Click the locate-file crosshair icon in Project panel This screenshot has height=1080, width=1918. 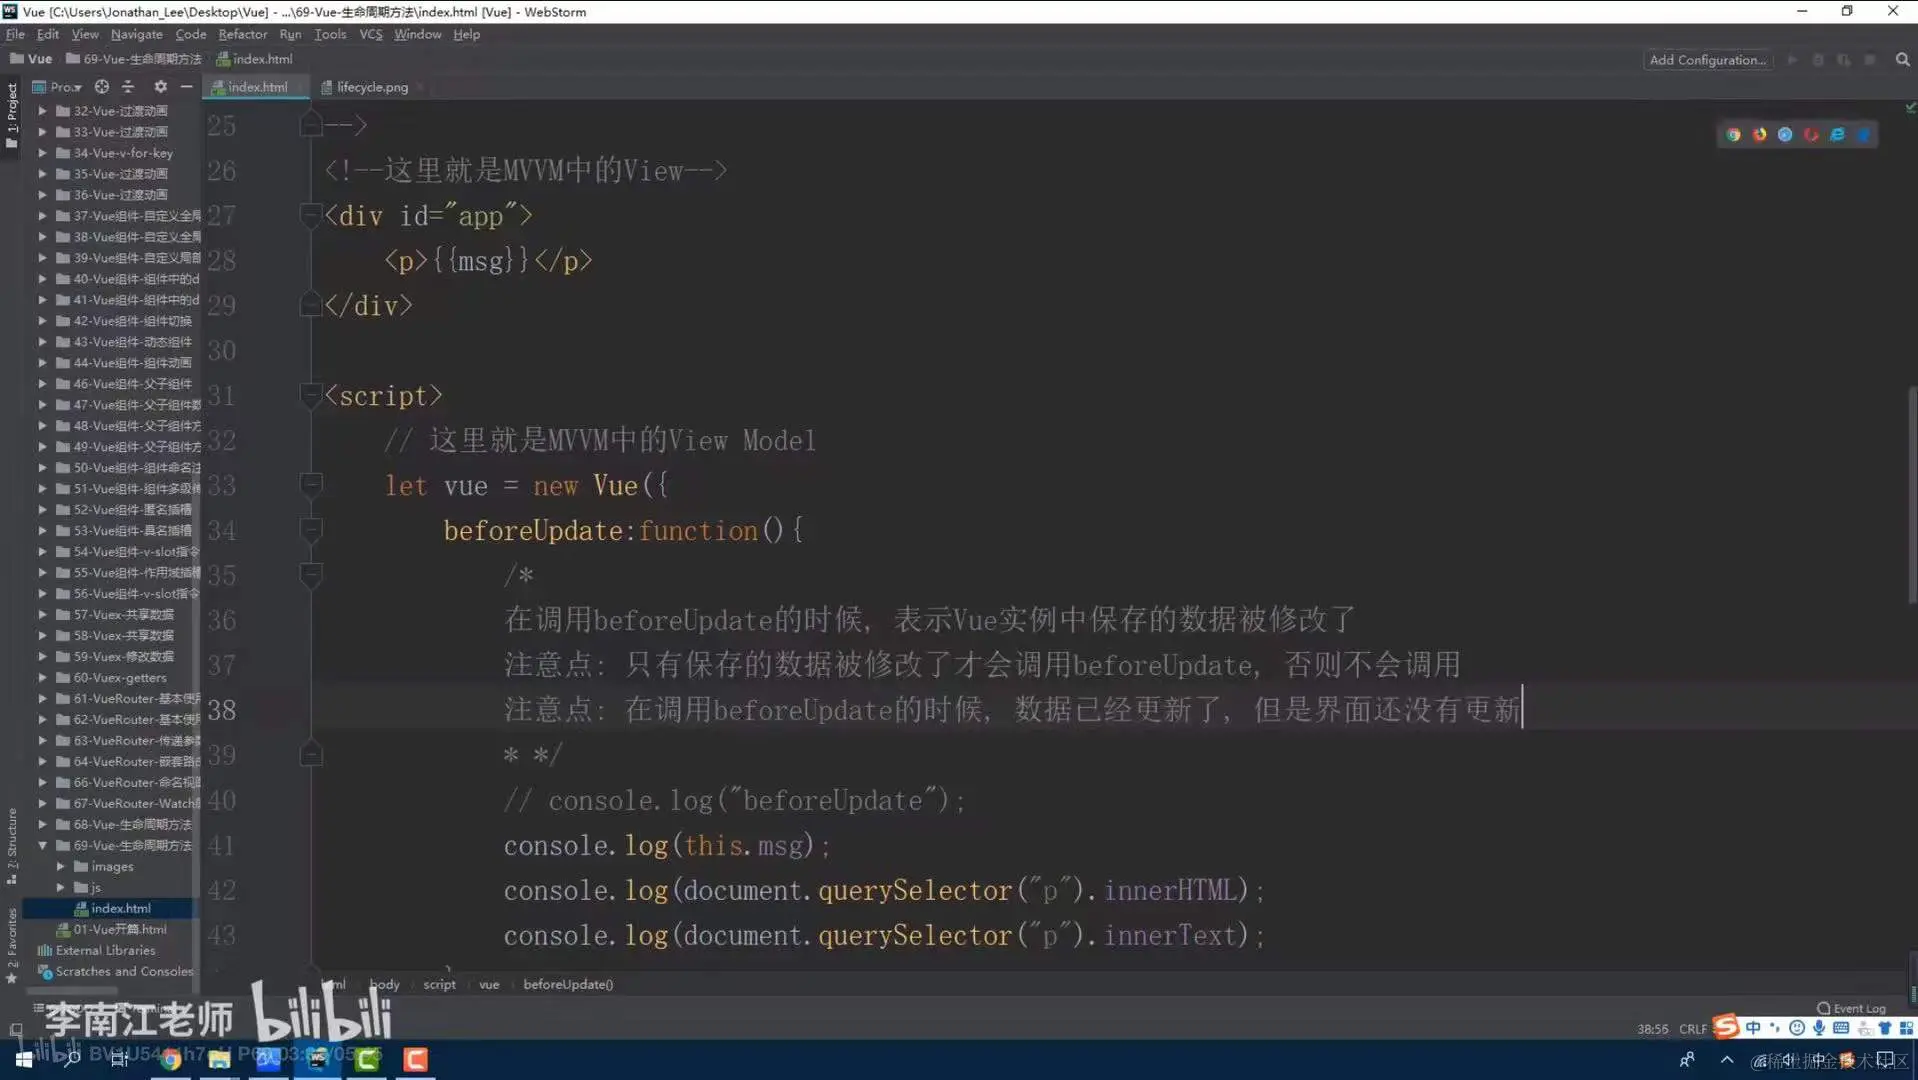click(101, 87)
